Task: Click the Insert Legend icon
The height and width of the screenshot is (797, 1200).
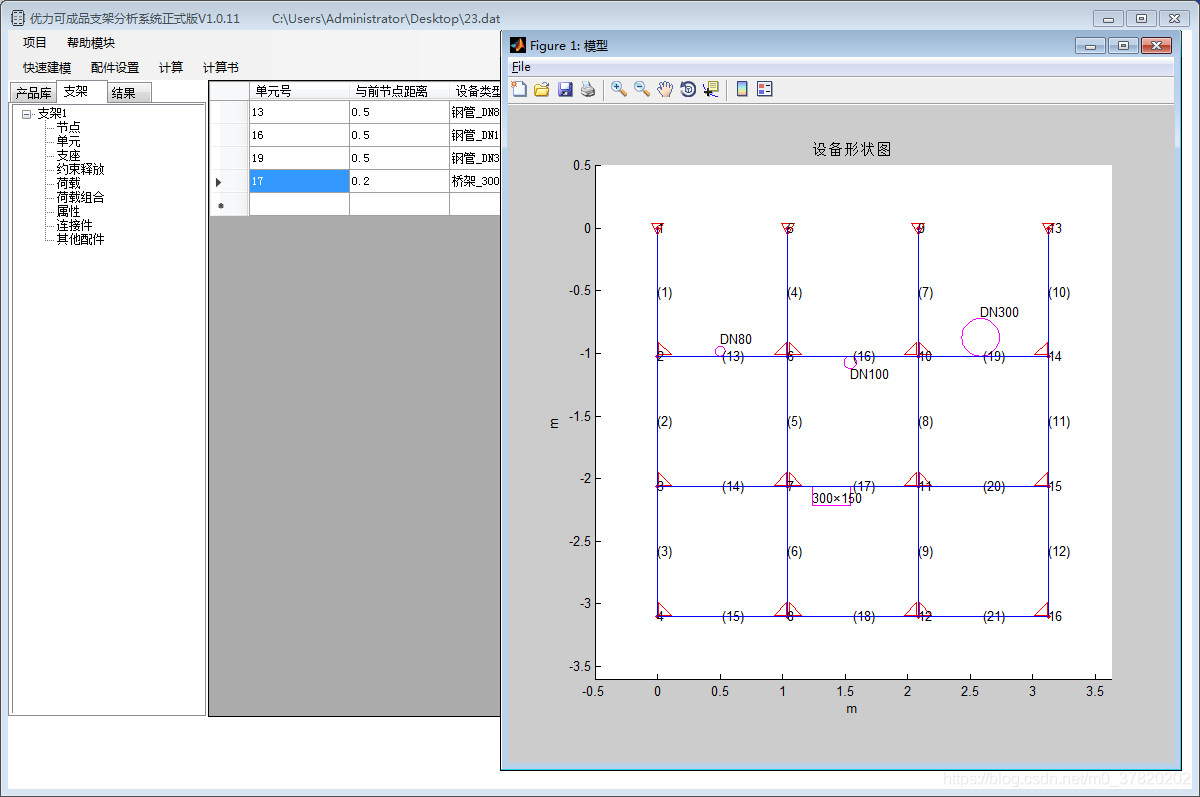Action: tap(765, 89)
